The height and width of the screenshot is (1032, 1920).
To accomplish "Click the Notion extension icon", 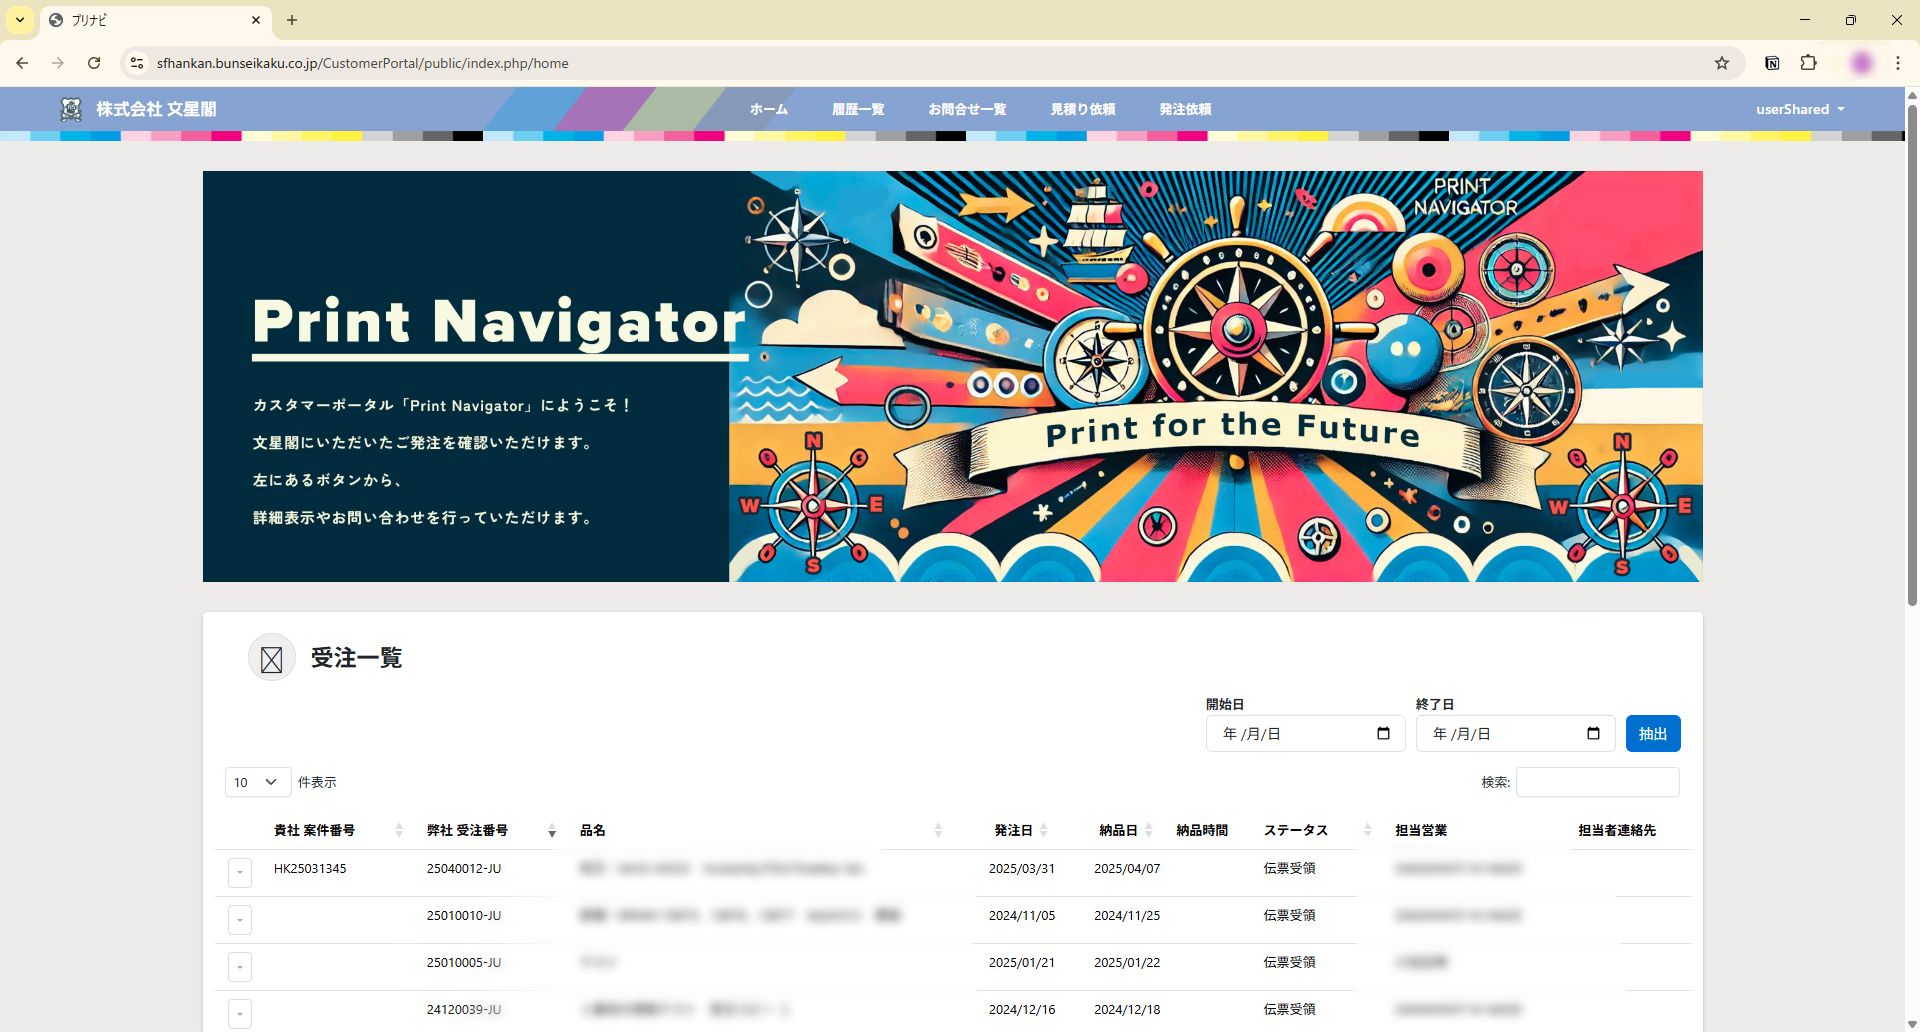I will coord(1771,63).
